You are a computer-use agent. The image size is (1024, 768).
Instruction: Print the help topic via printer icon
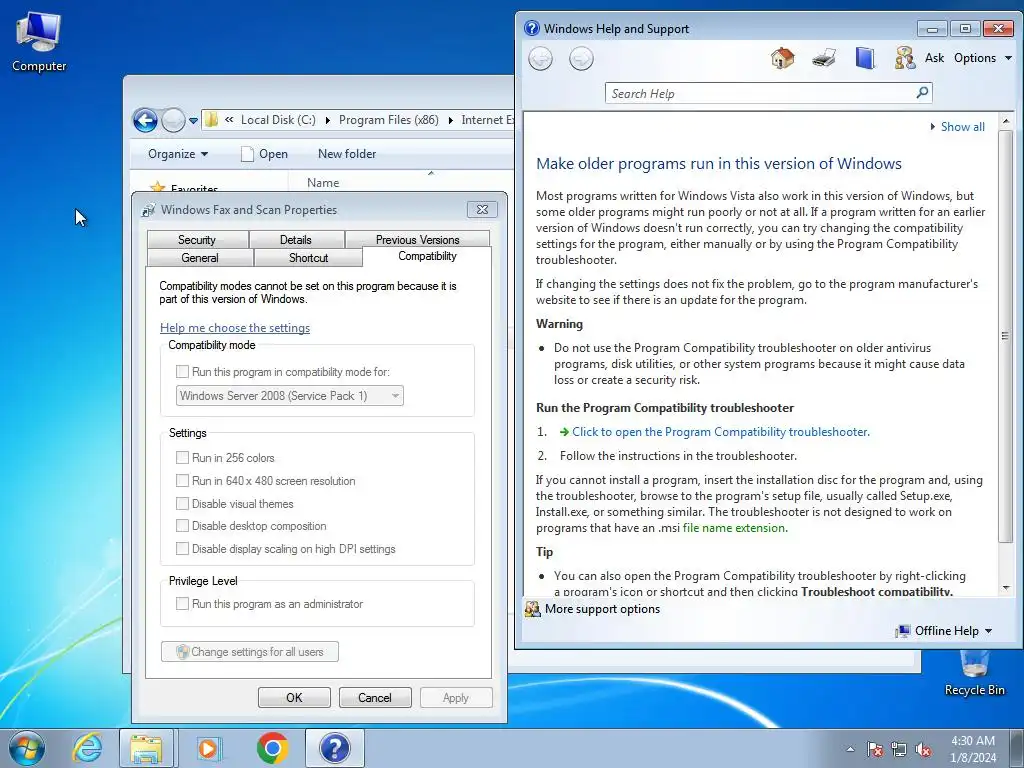(x=824, y=58)
